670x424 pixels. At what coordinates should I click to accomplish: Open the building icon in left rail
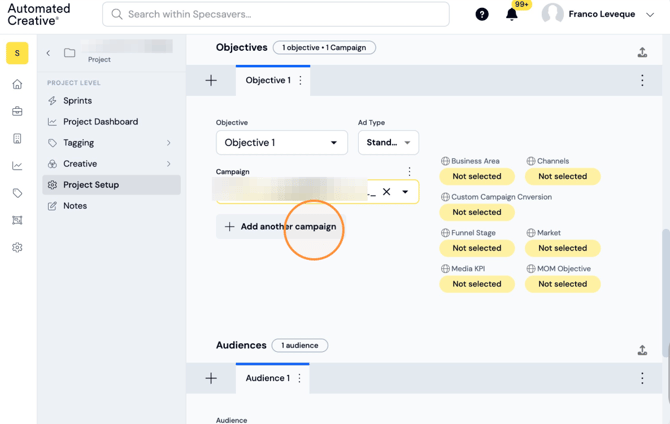[17, 138]
